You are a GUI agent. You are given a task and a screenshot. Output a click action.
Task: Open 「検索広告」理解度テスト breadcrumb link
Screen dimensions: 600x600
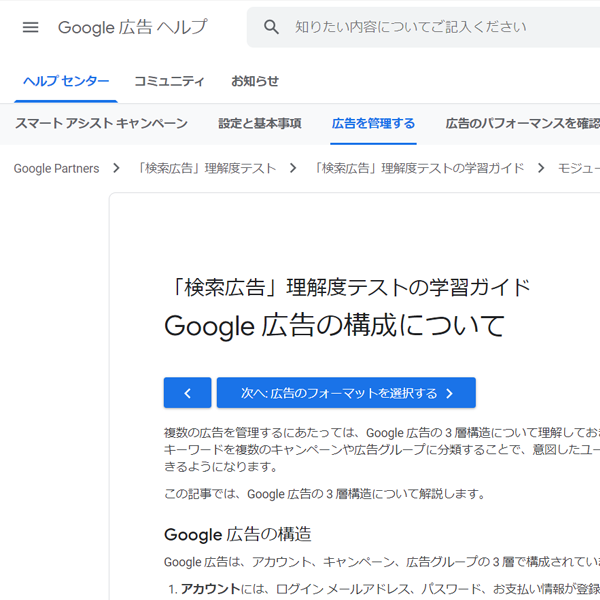coord(207,168)
